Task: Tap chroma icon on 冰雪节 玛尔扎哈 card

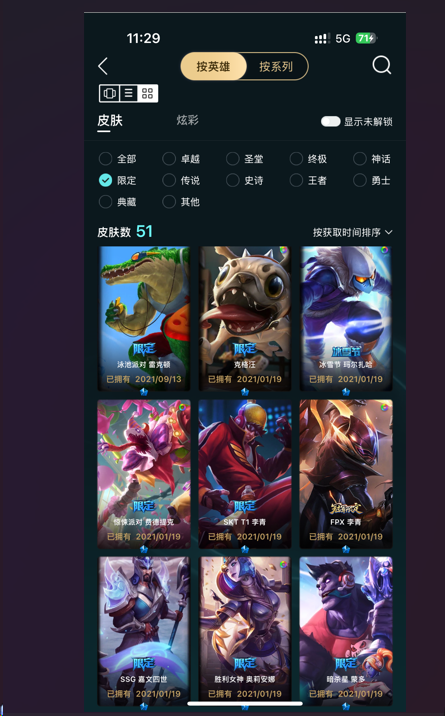Action: pos(385,250)
